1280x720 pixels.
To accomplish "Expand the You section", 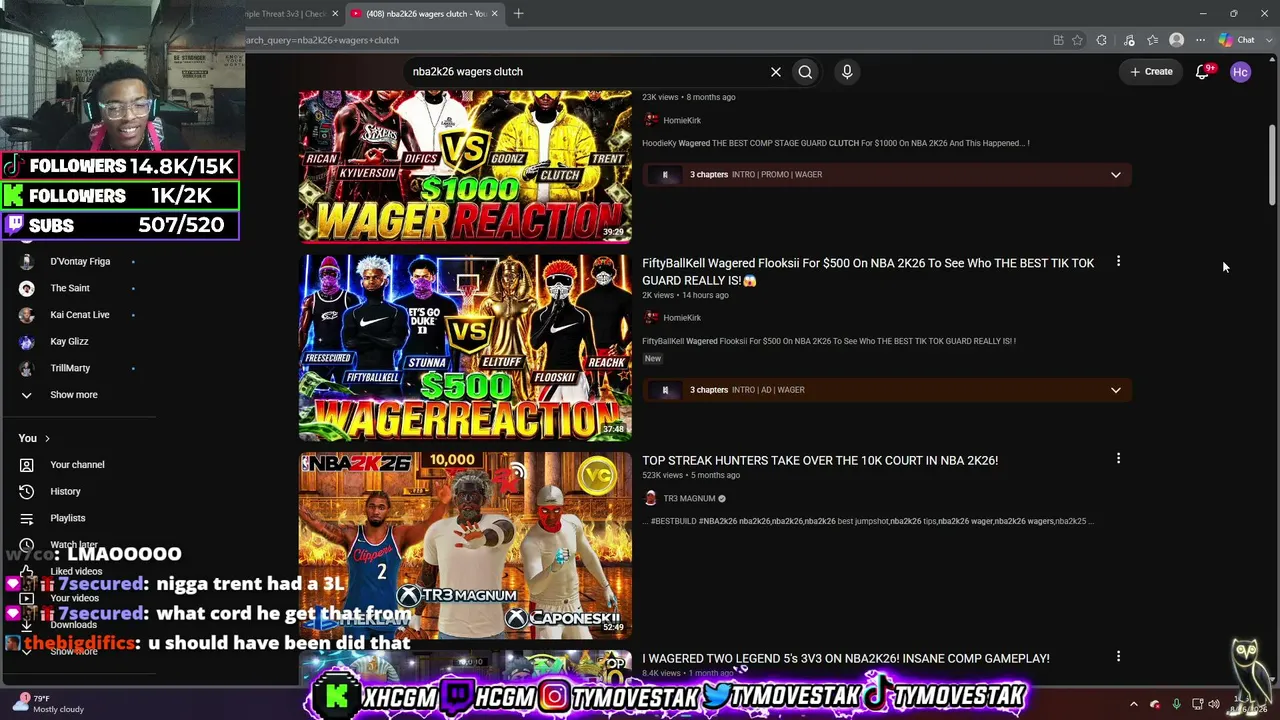I will tap(34, 438).
